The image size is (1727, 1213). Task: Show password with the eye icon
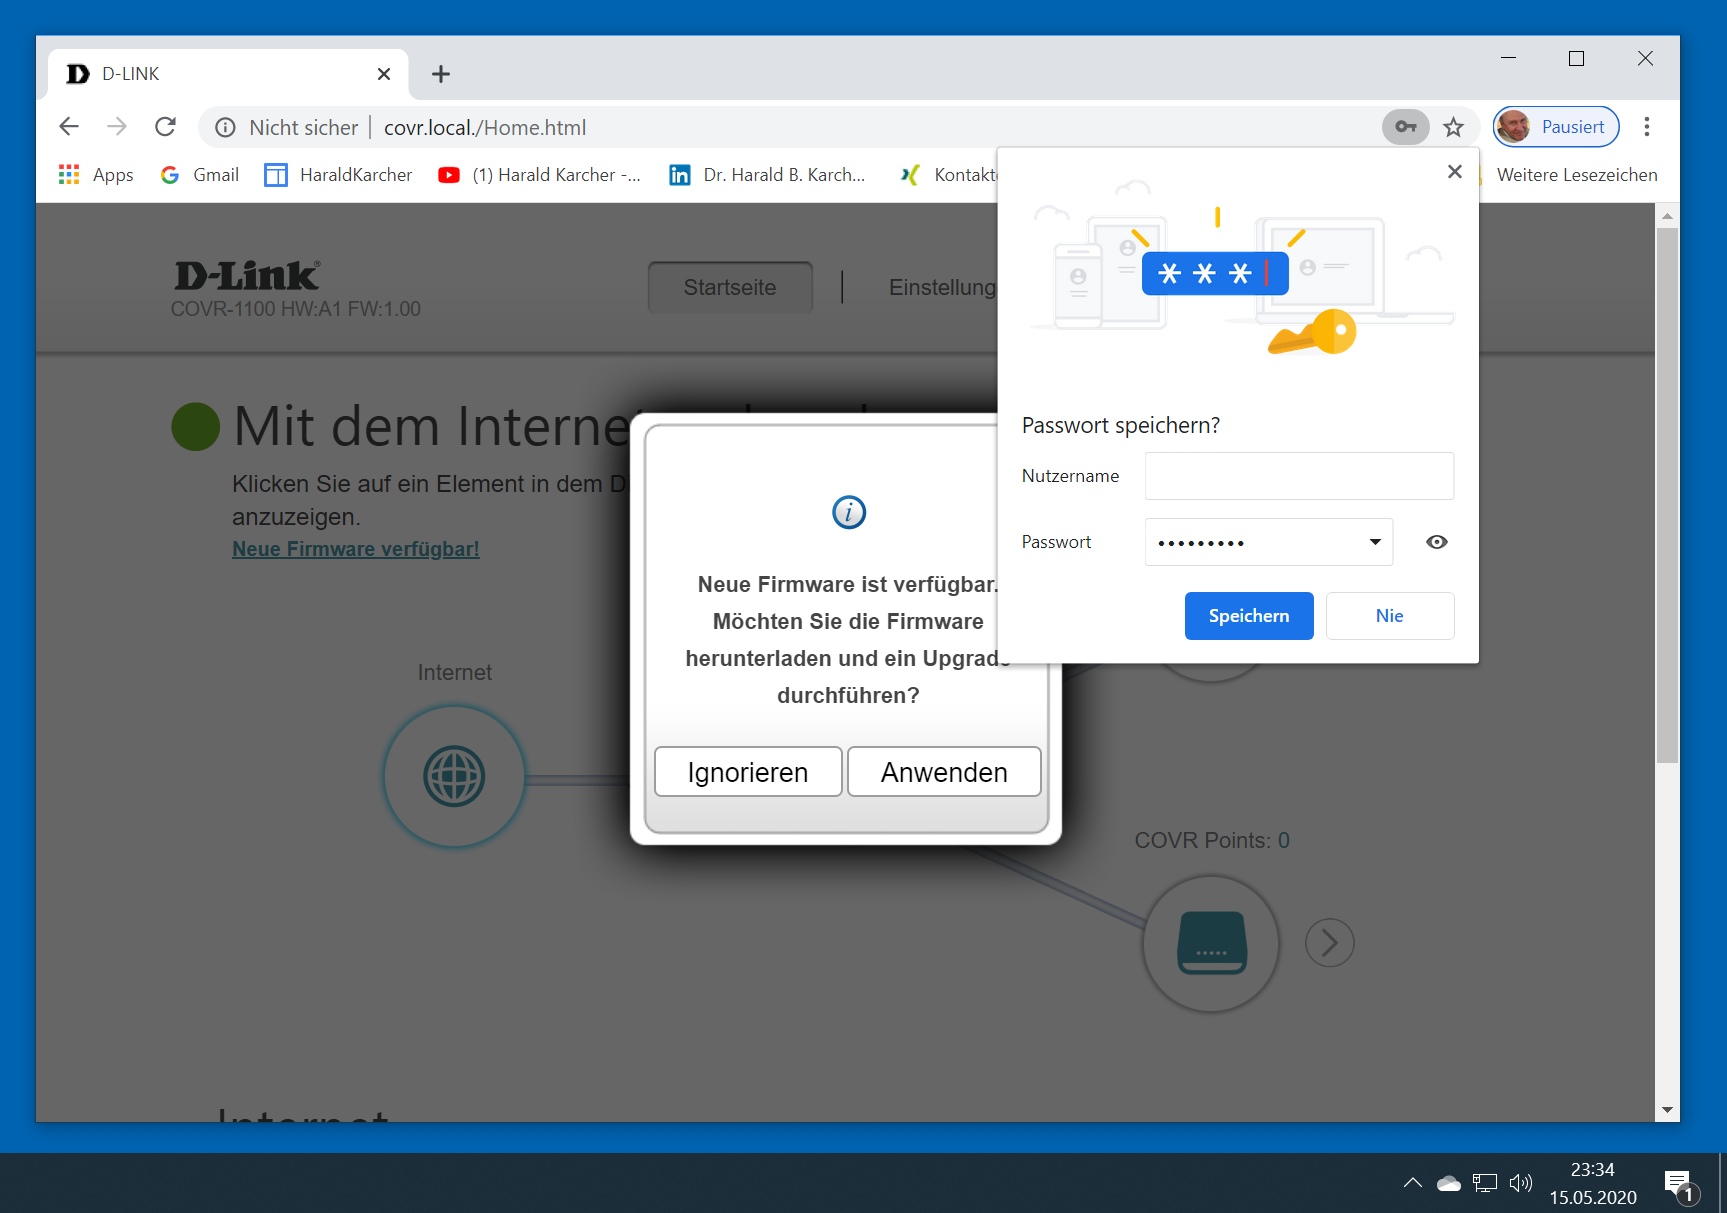tap(1437, 542)
